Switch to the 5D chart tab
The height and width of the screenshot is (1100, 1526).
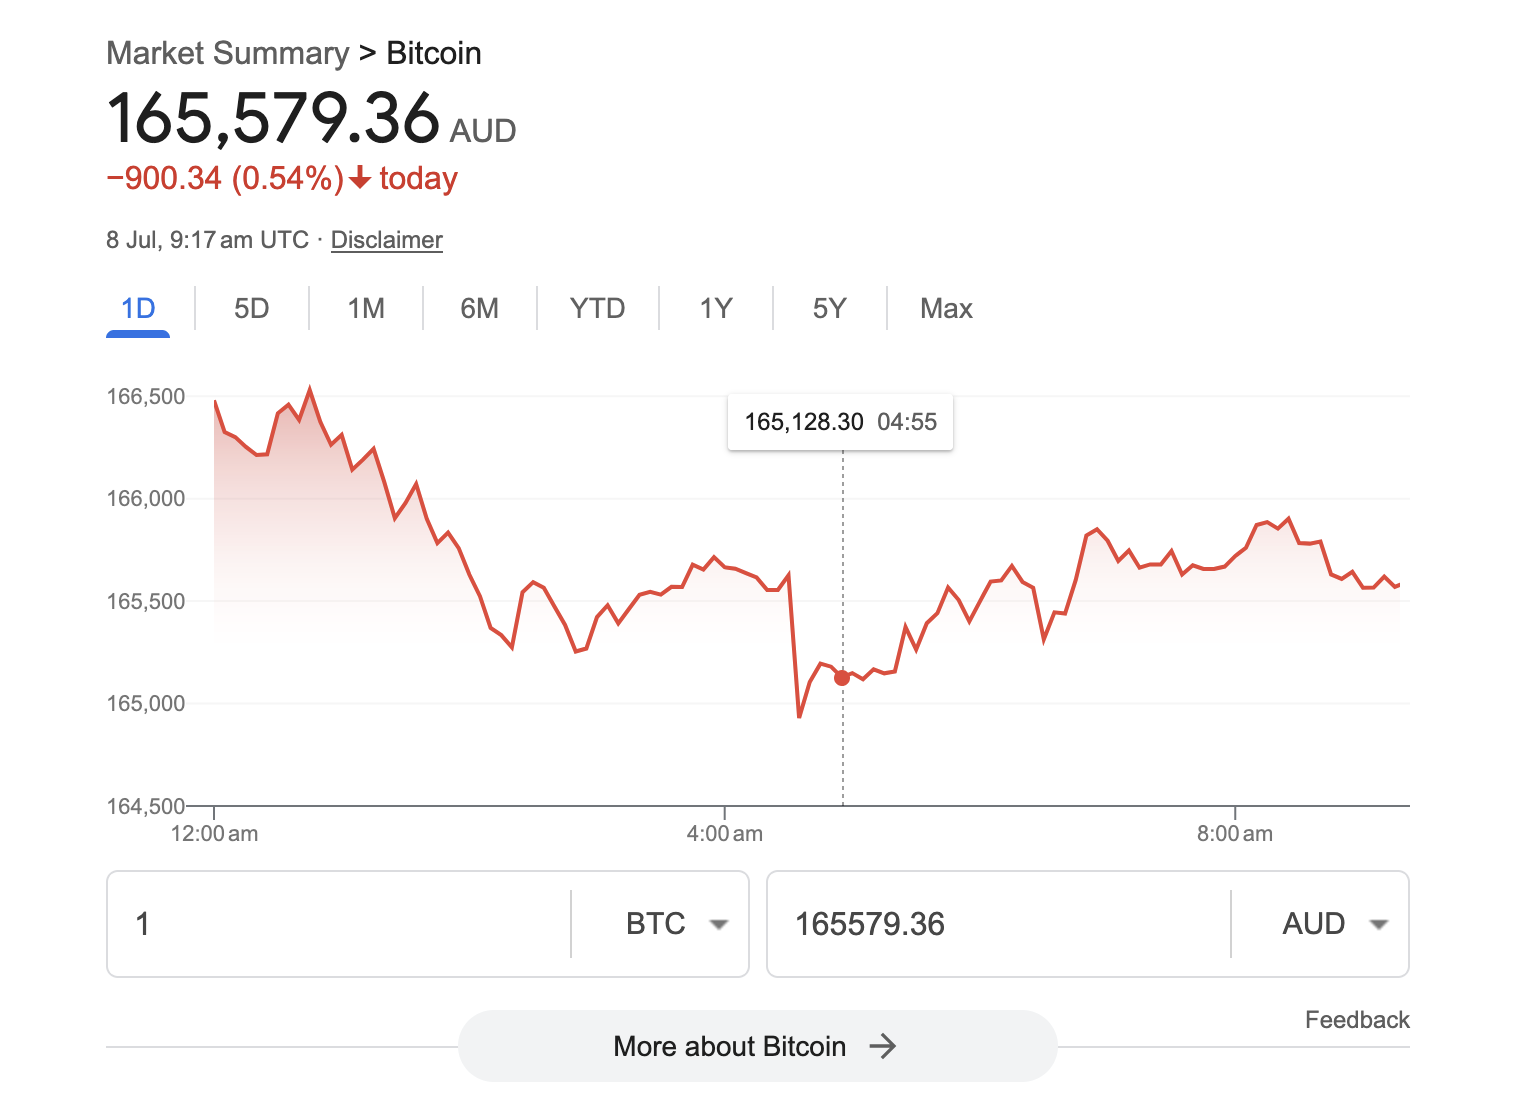(x=252, y=308)
